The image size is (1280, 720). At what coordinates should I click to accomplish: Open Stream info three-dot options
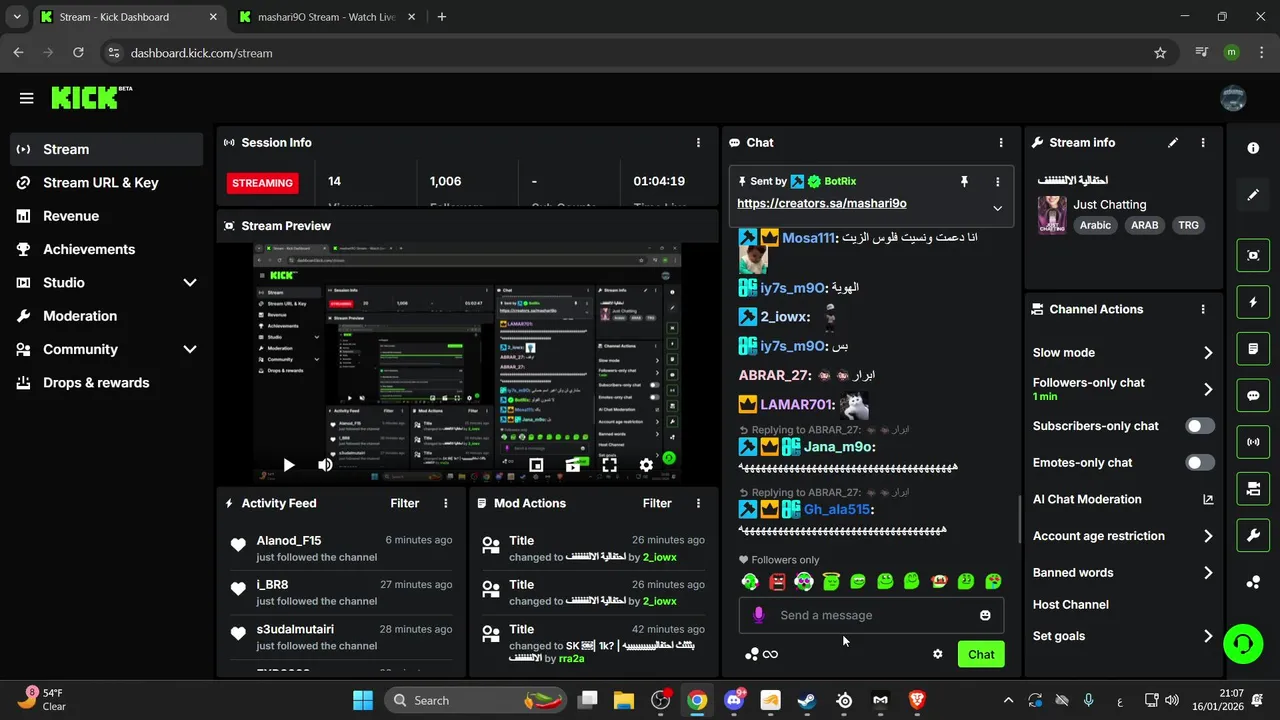(1203, 143)
